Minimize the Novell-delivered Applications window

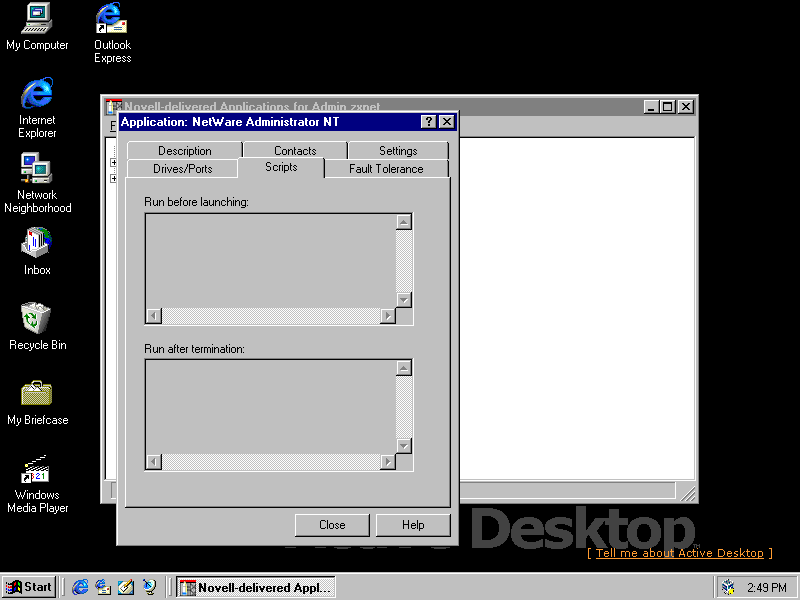pyautogui.click(x=651, y=107)
